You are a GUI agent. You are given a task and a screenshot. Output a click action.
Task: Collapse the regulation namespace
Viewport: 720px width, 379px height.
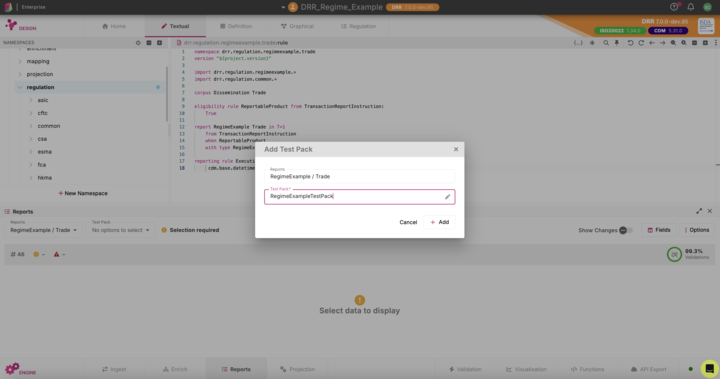(x=20, y=87)
